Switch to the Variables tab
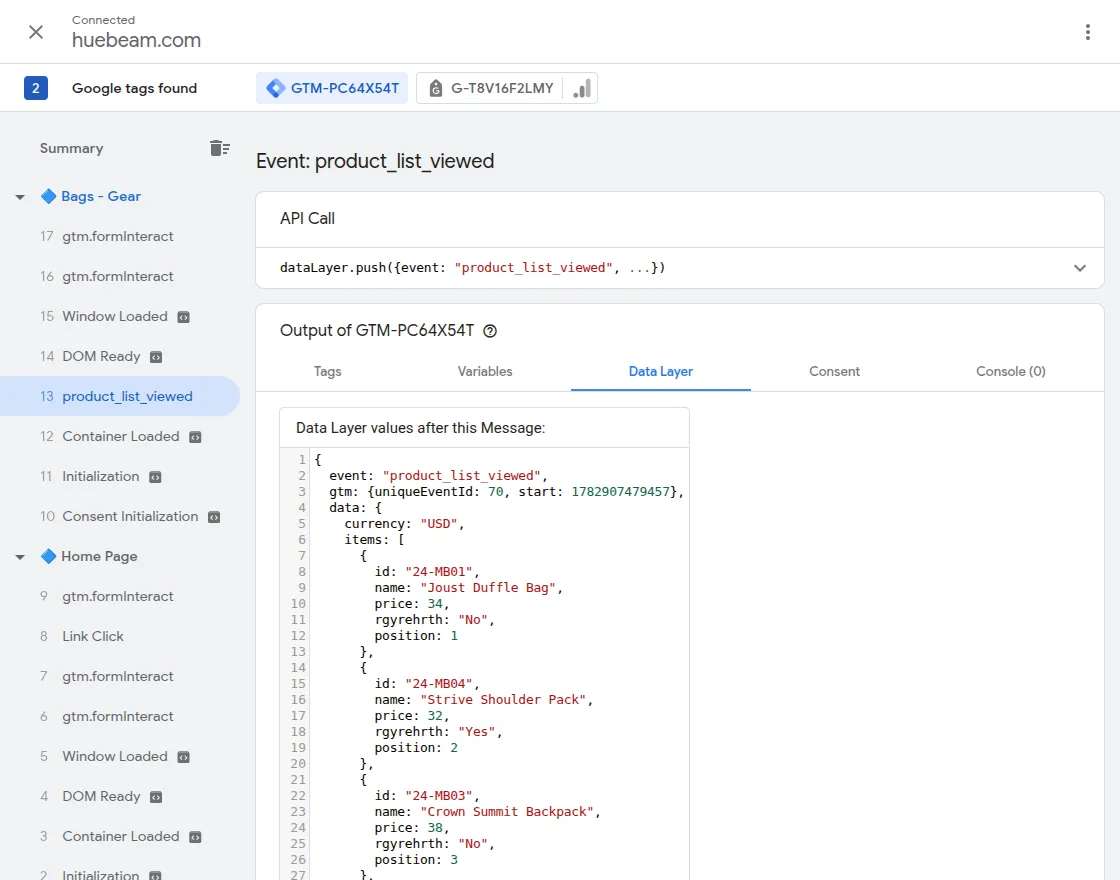 click(485, 371)
